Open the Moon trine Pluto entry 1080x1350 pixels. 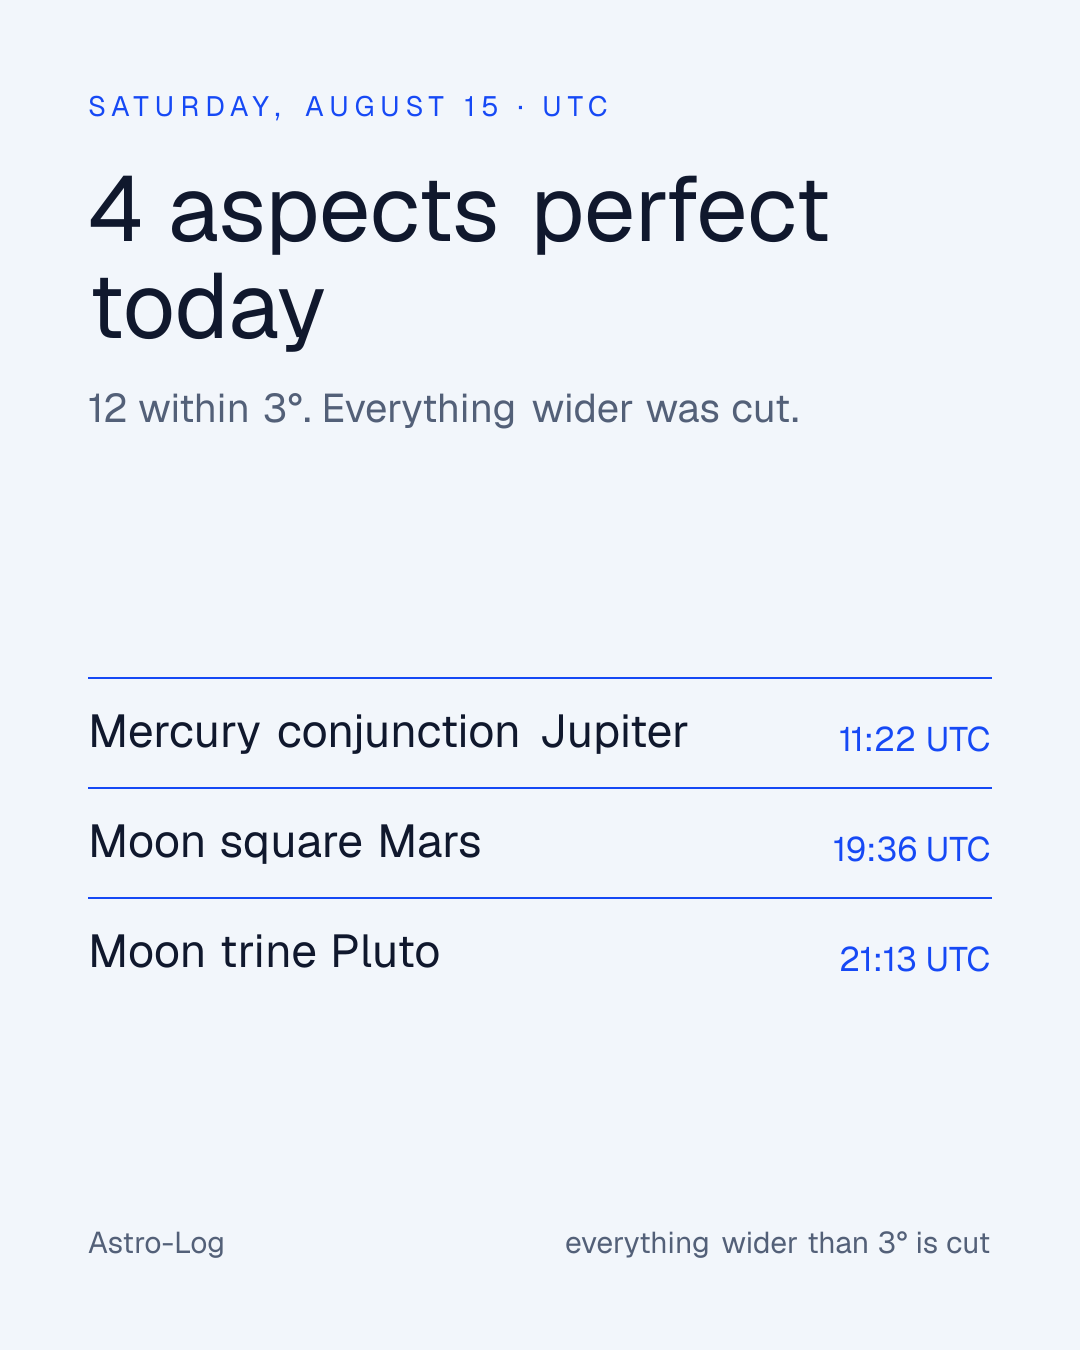(540, 953)
